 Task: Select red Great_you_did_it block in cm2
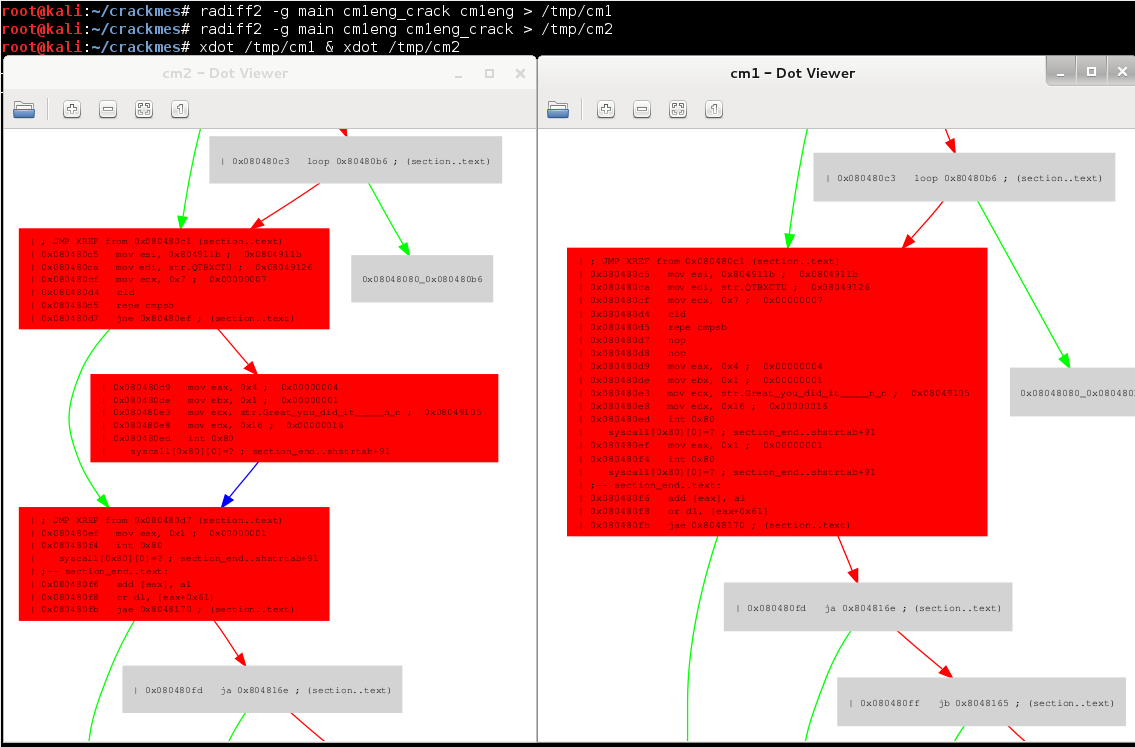294,418
